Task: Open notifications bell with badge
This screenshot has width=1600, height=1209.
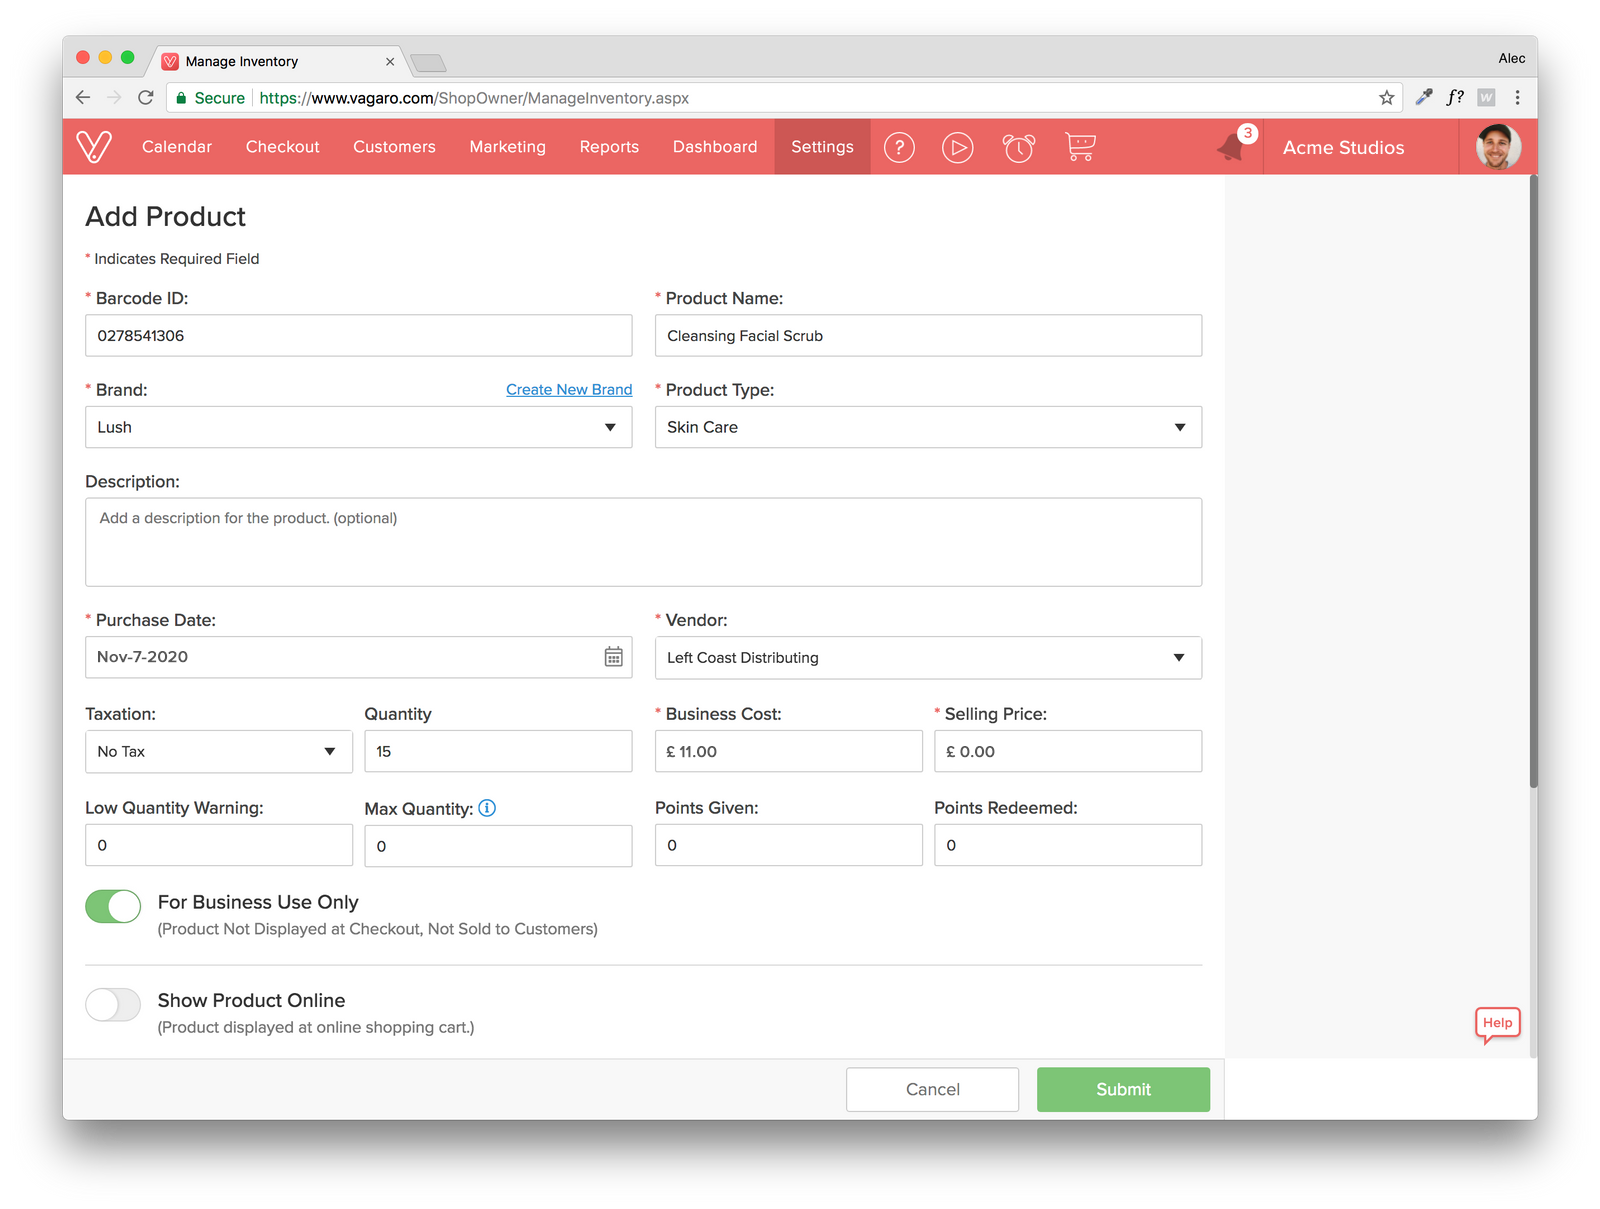Action: (1235, 145)
